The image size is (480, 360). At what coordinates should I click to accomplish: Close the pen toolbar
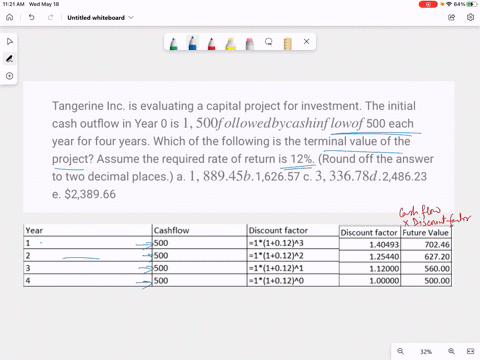307,42
